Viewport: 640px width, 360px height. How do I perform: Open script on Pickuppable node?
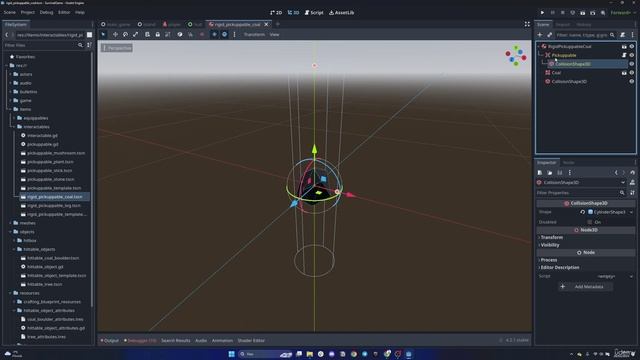coord(624,55)
